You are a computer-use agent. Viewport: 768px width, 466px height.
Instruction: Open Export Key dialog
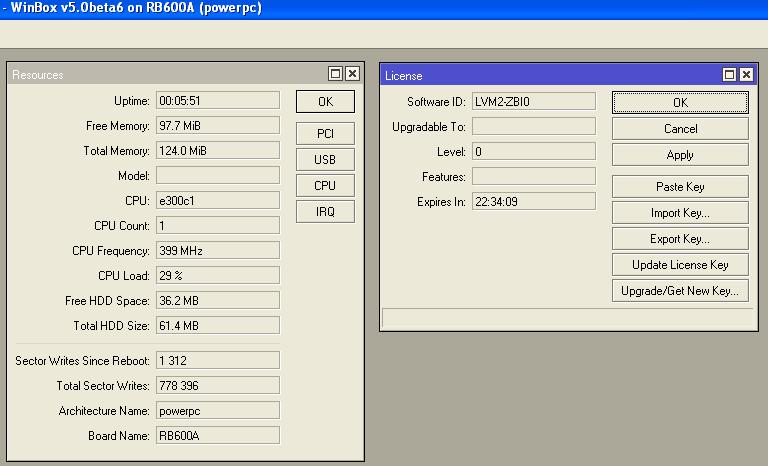680,239
